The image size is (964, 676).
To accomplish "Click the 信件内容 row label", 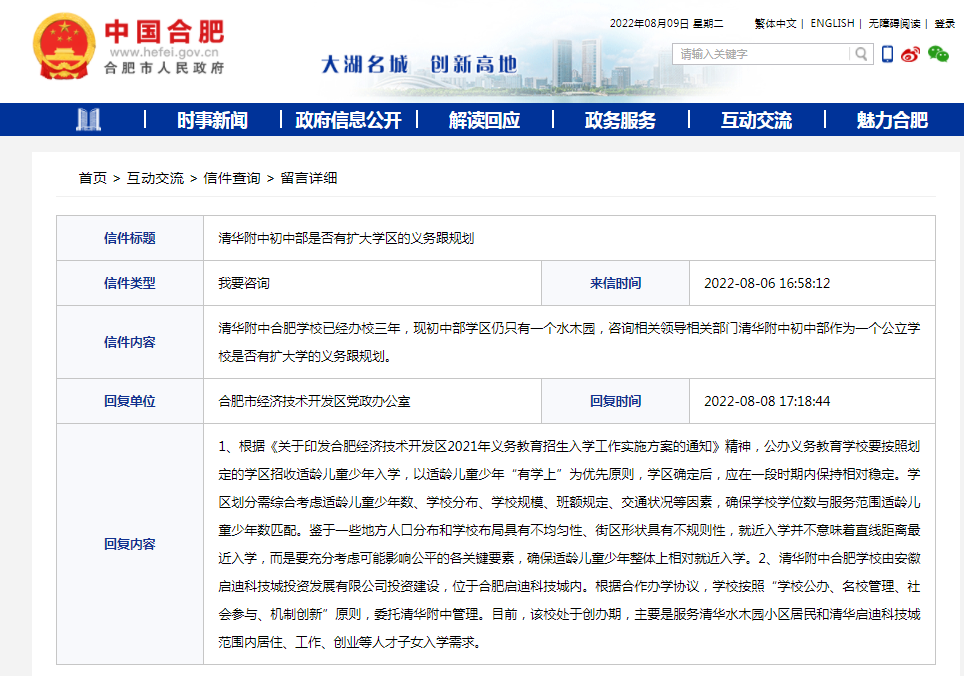I will 130,342.
